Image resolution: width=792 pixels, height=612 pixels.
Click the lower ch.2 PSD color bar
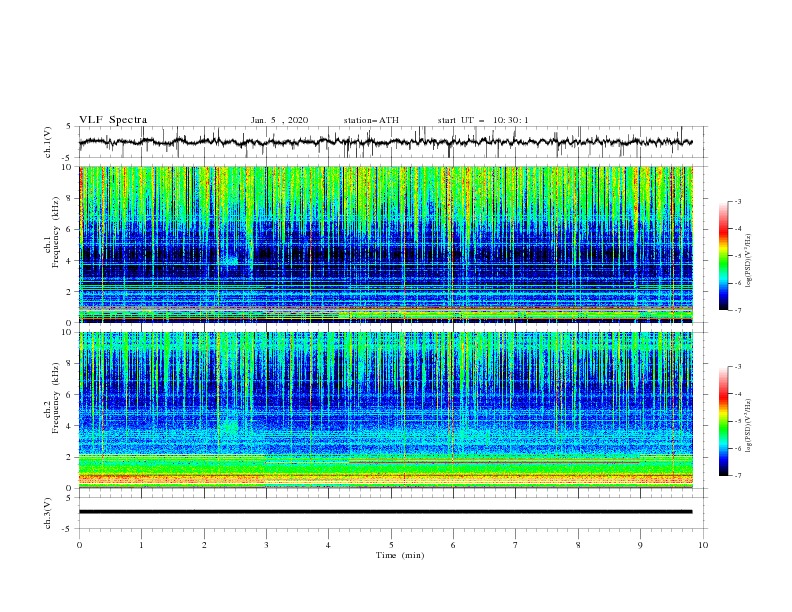click(x=723, y=421)
